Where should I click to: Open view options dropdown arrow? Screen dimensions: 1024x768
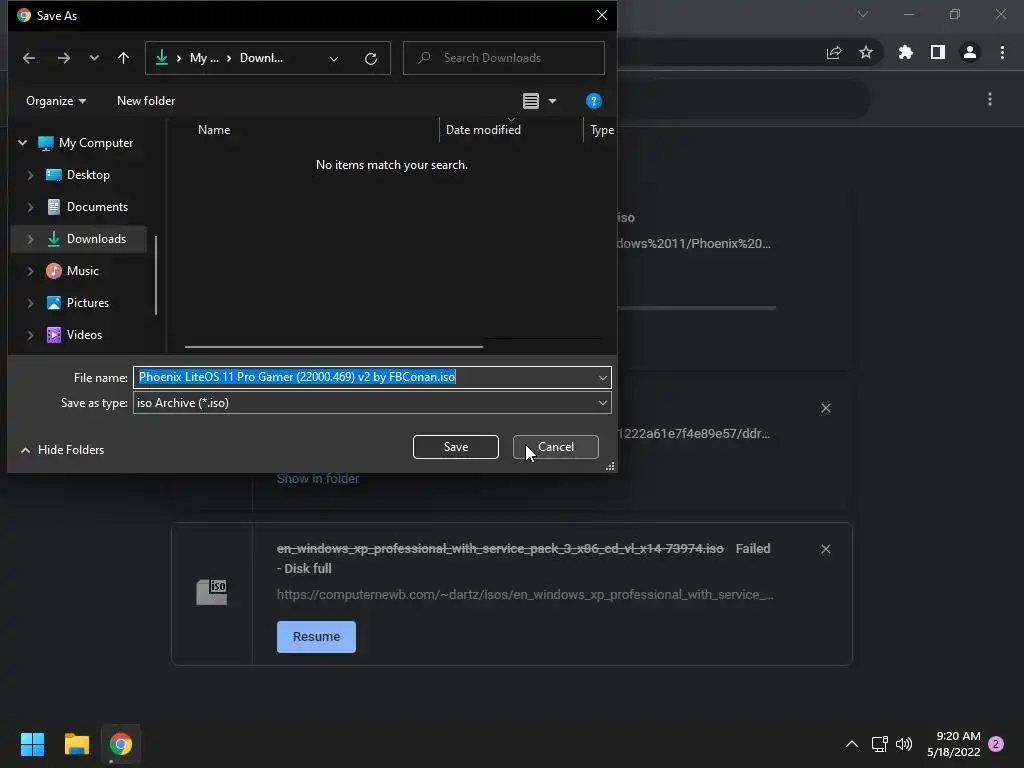[552, 101]
